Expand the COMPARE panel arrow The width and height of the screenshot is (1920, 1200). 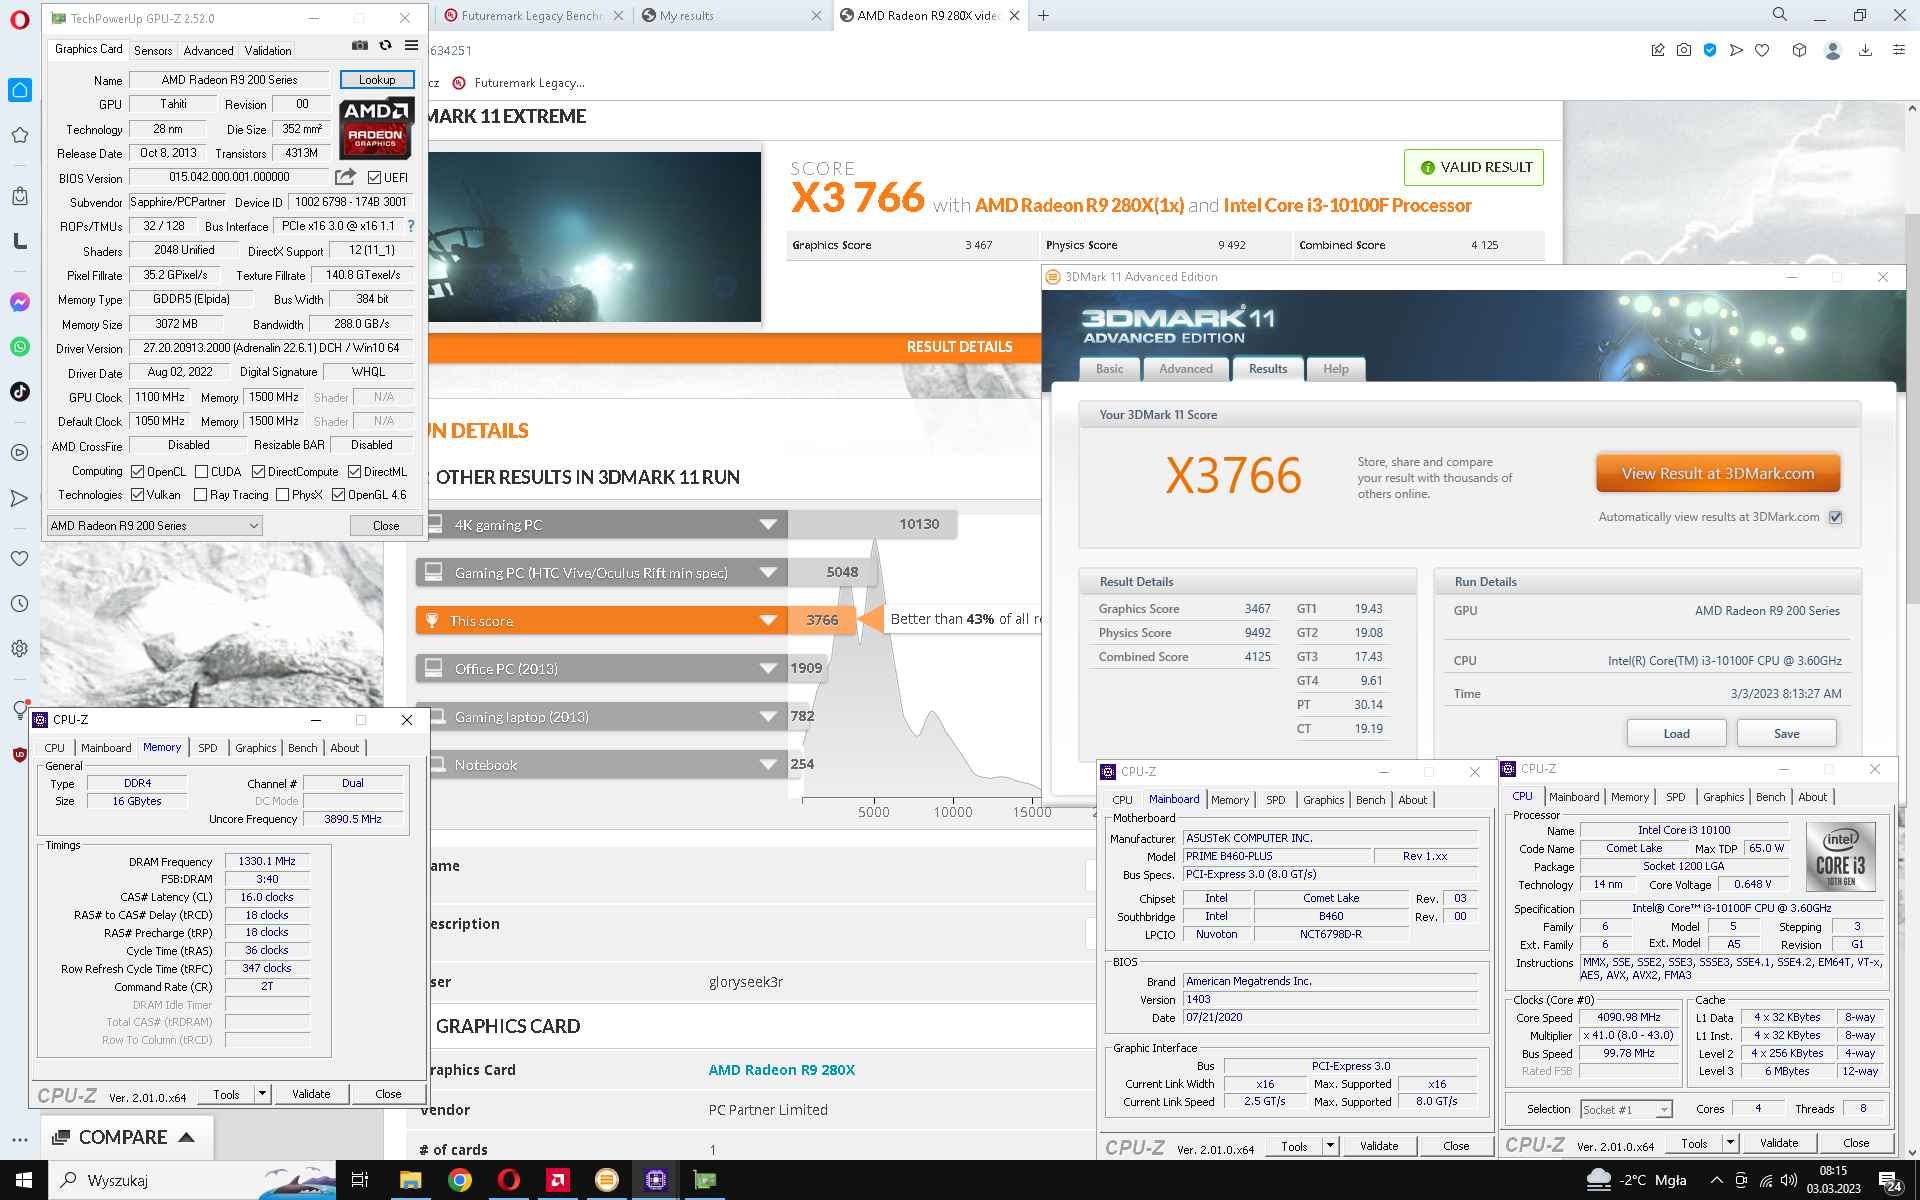click(x=186, y=1137)
